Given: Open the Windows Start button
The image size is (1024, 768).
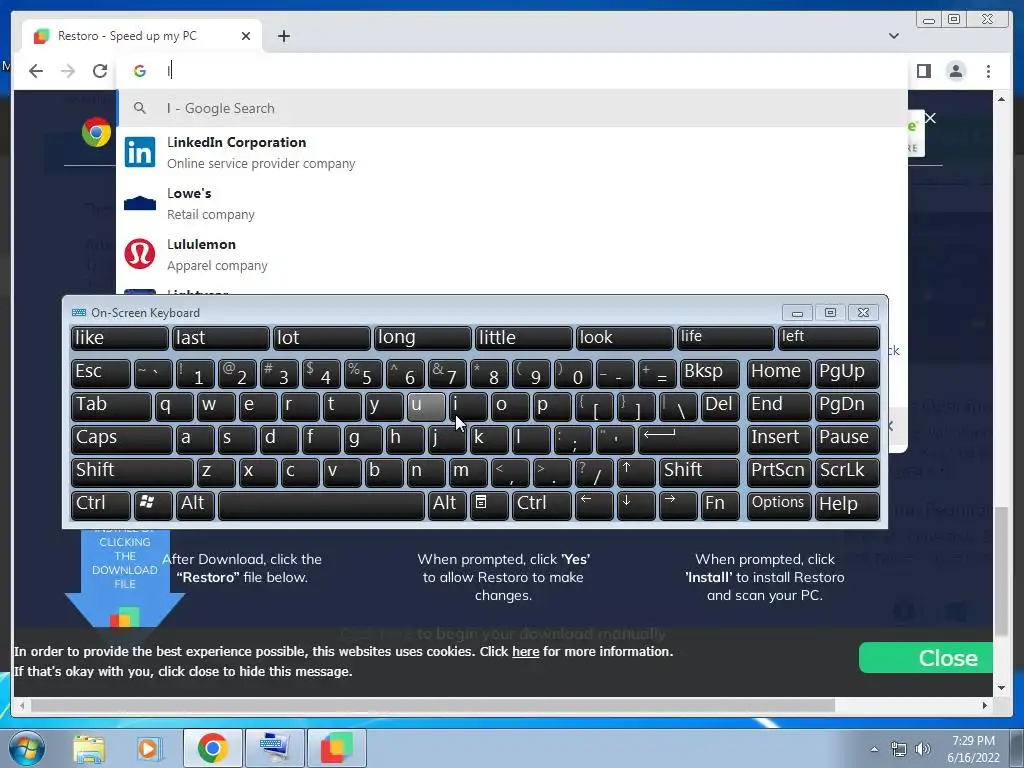Looking at the screenshot, I should pyautogui.click(x=26, y=748).
